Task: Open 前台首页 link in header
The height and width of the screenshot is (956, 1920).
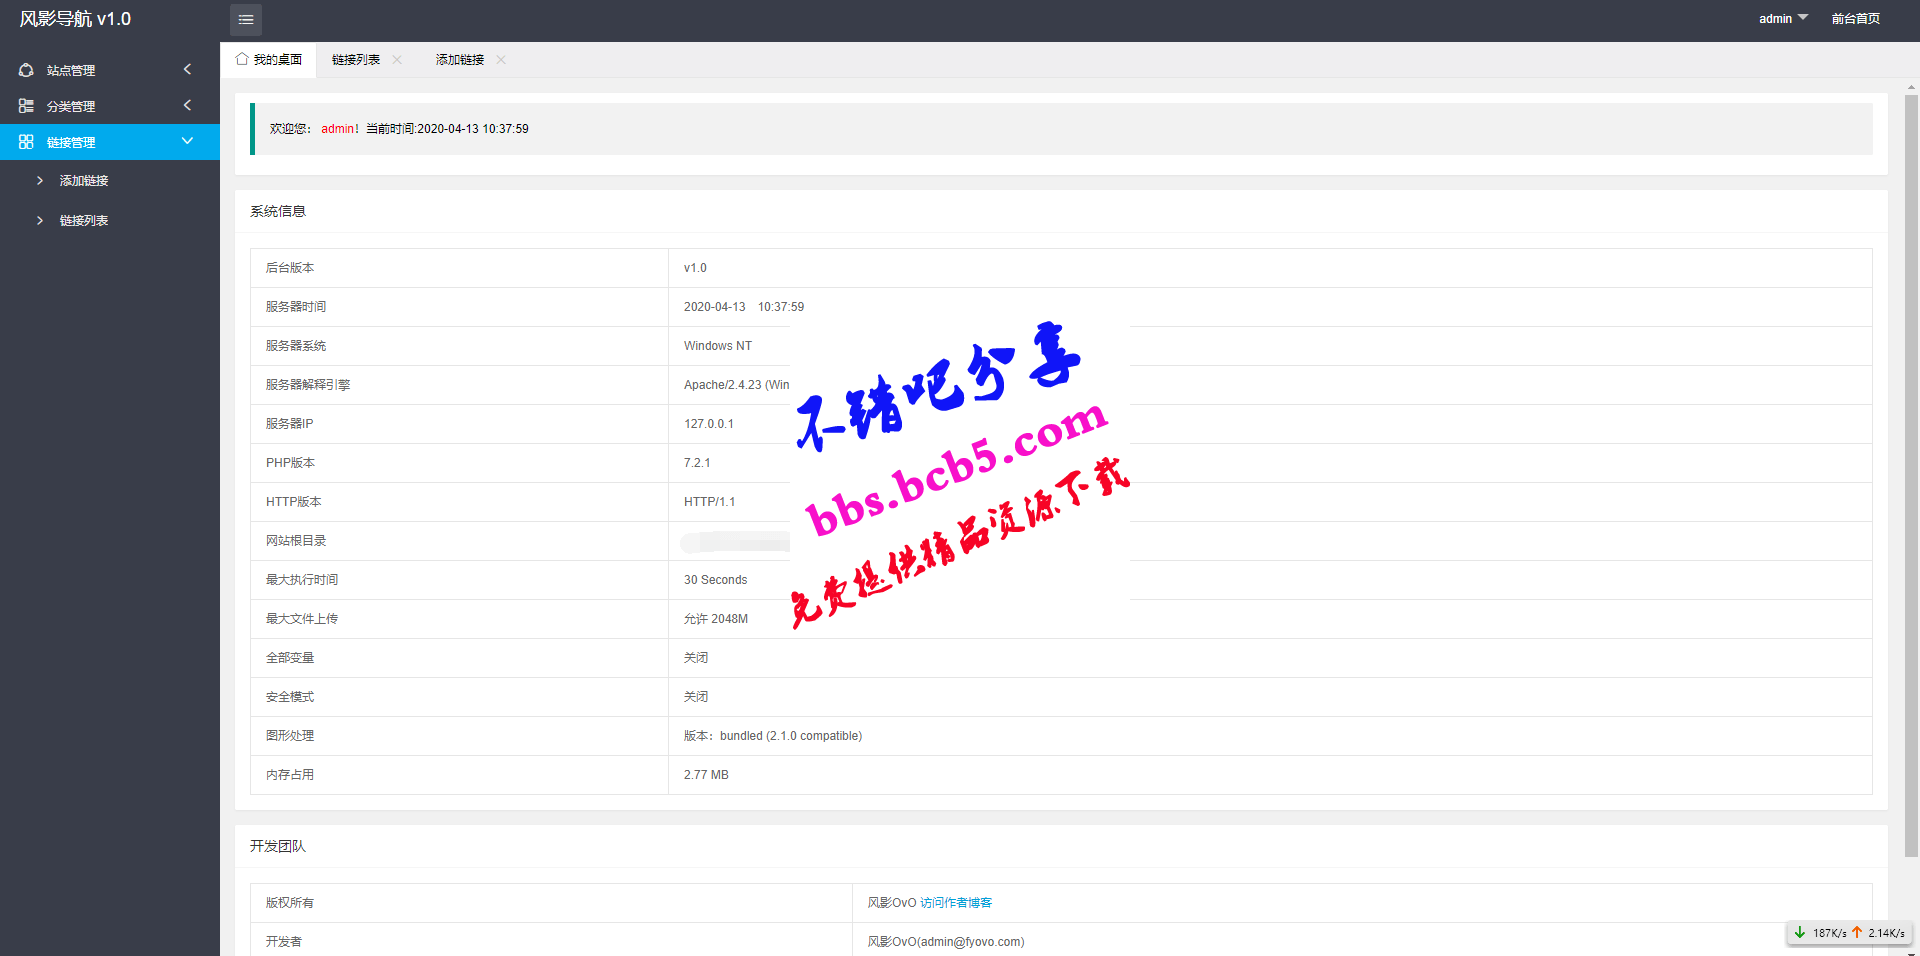Action: click(x=1856, y=19)
